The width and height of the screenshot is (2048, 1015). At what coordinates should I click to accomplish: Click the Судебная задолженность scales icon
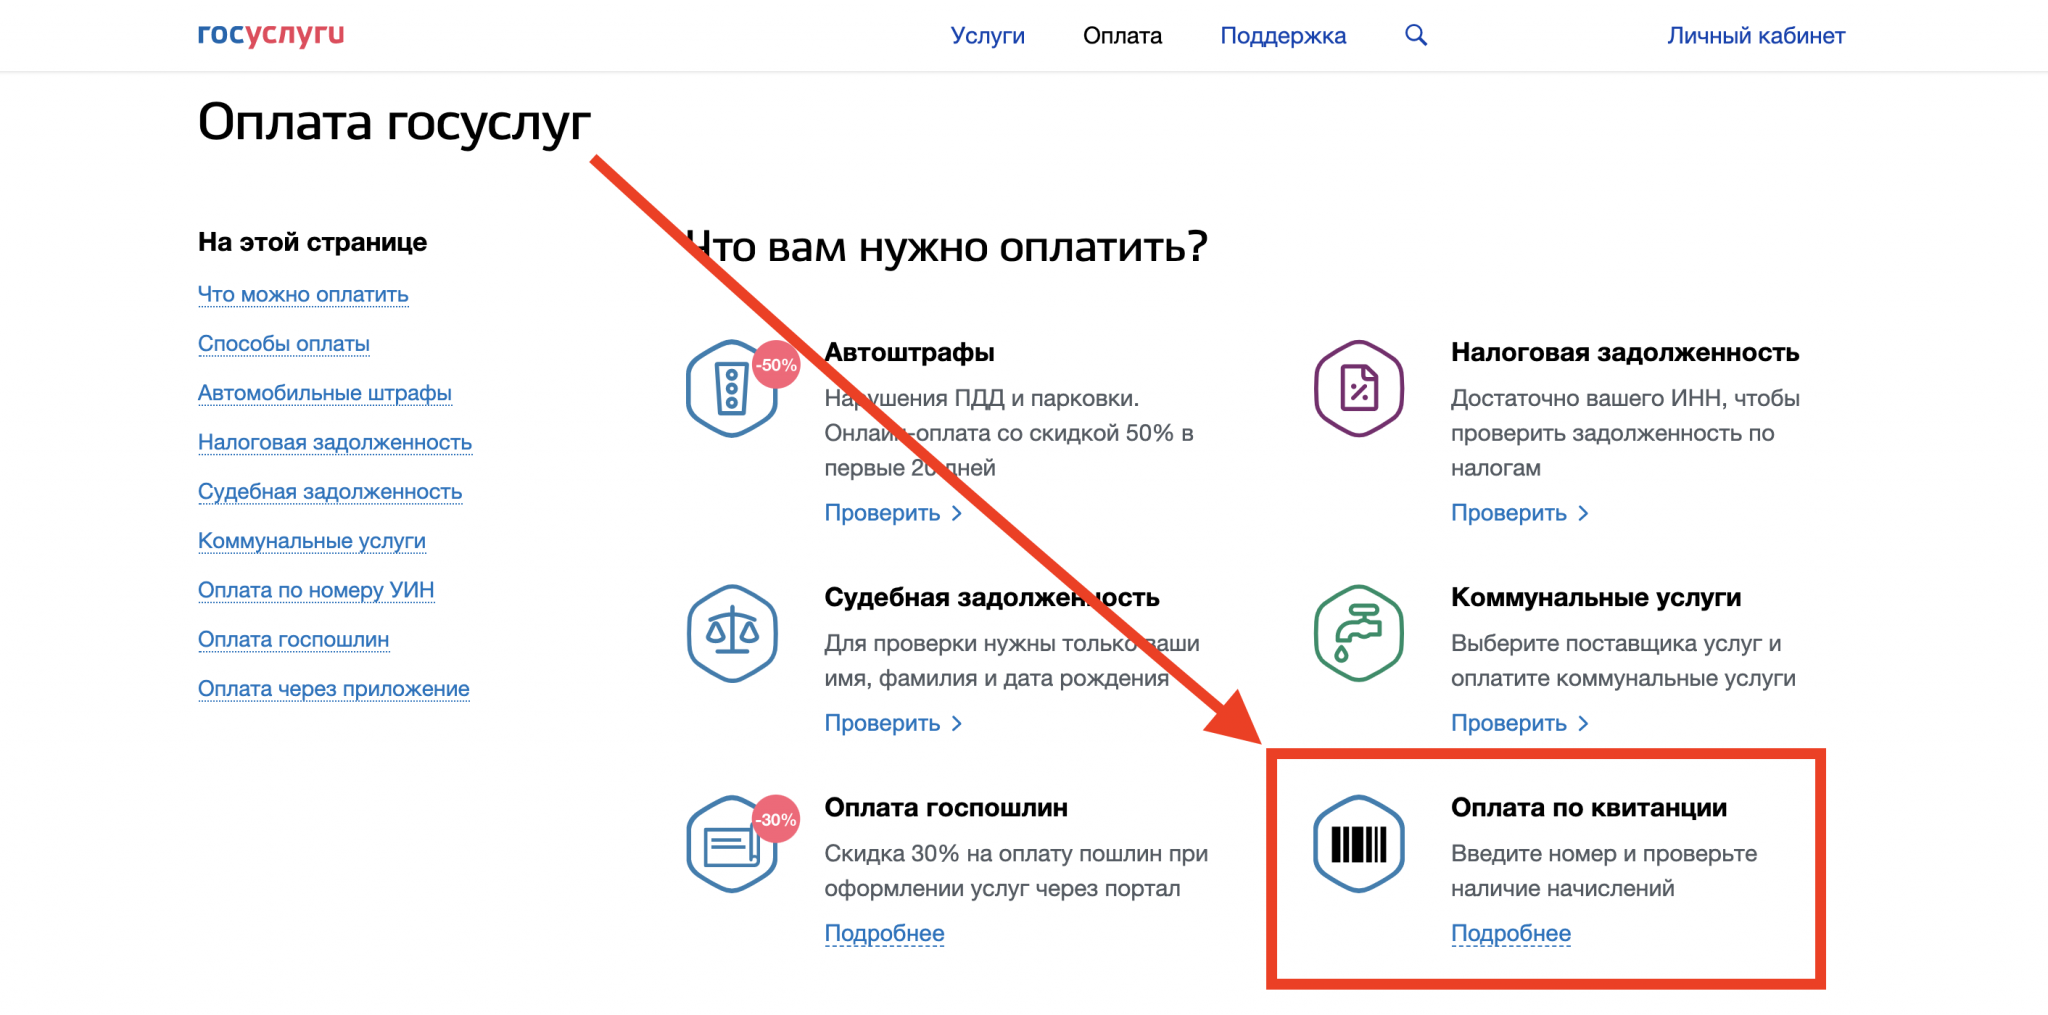732,634
